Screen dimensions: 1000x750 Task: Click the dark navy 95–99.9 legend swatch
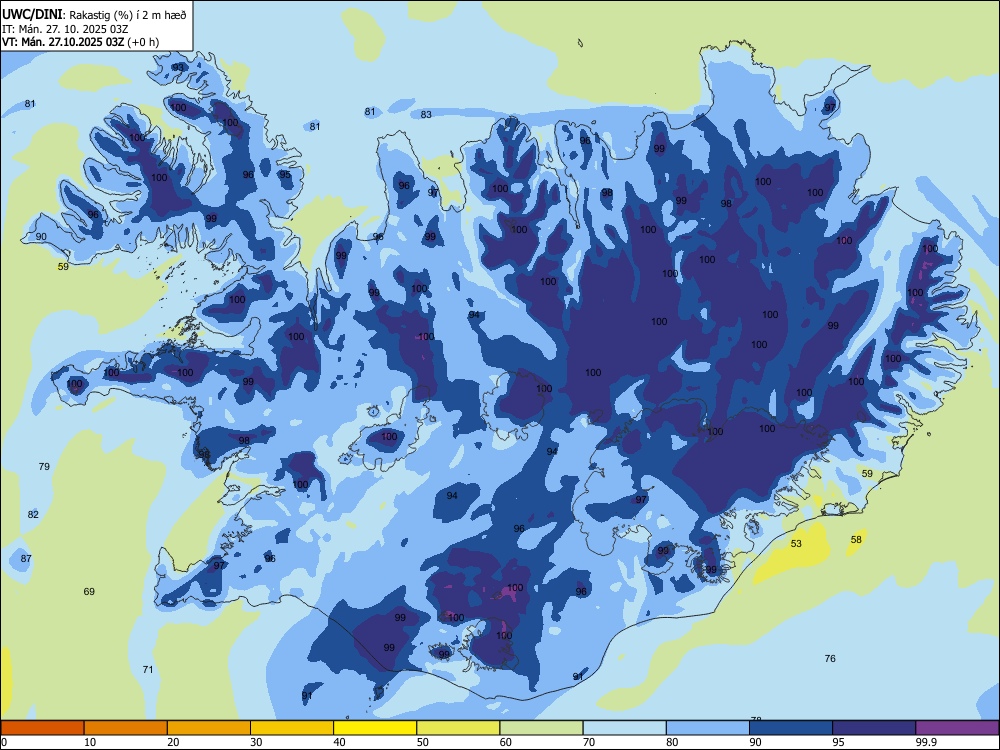(874, 728)
